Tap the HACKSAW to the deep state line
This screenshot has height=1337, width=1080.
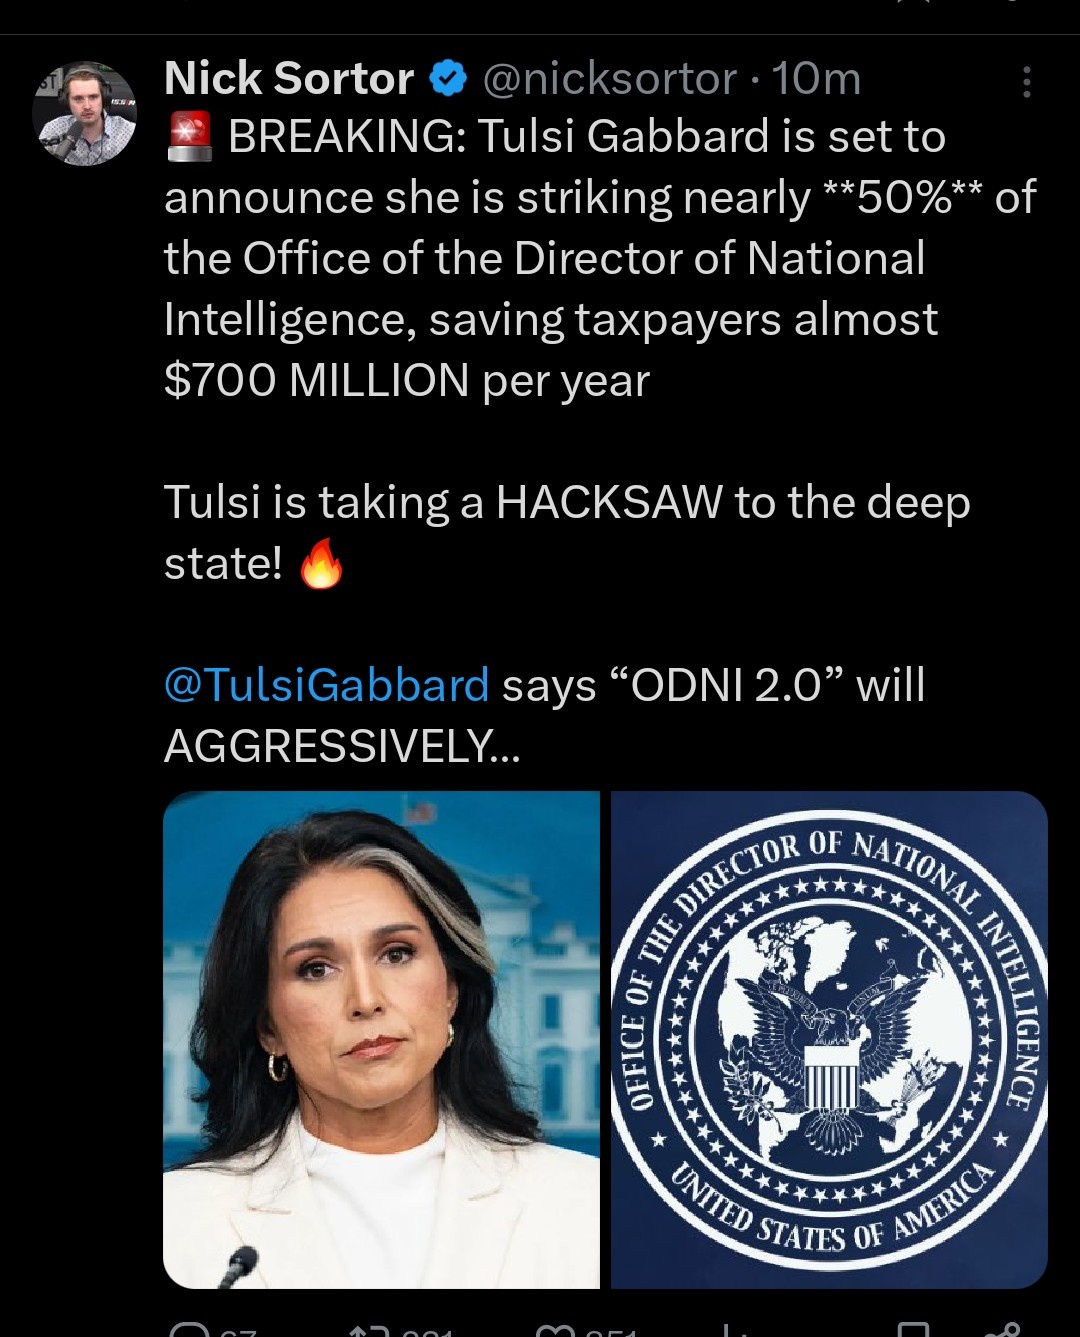click(x=567, y=533)
